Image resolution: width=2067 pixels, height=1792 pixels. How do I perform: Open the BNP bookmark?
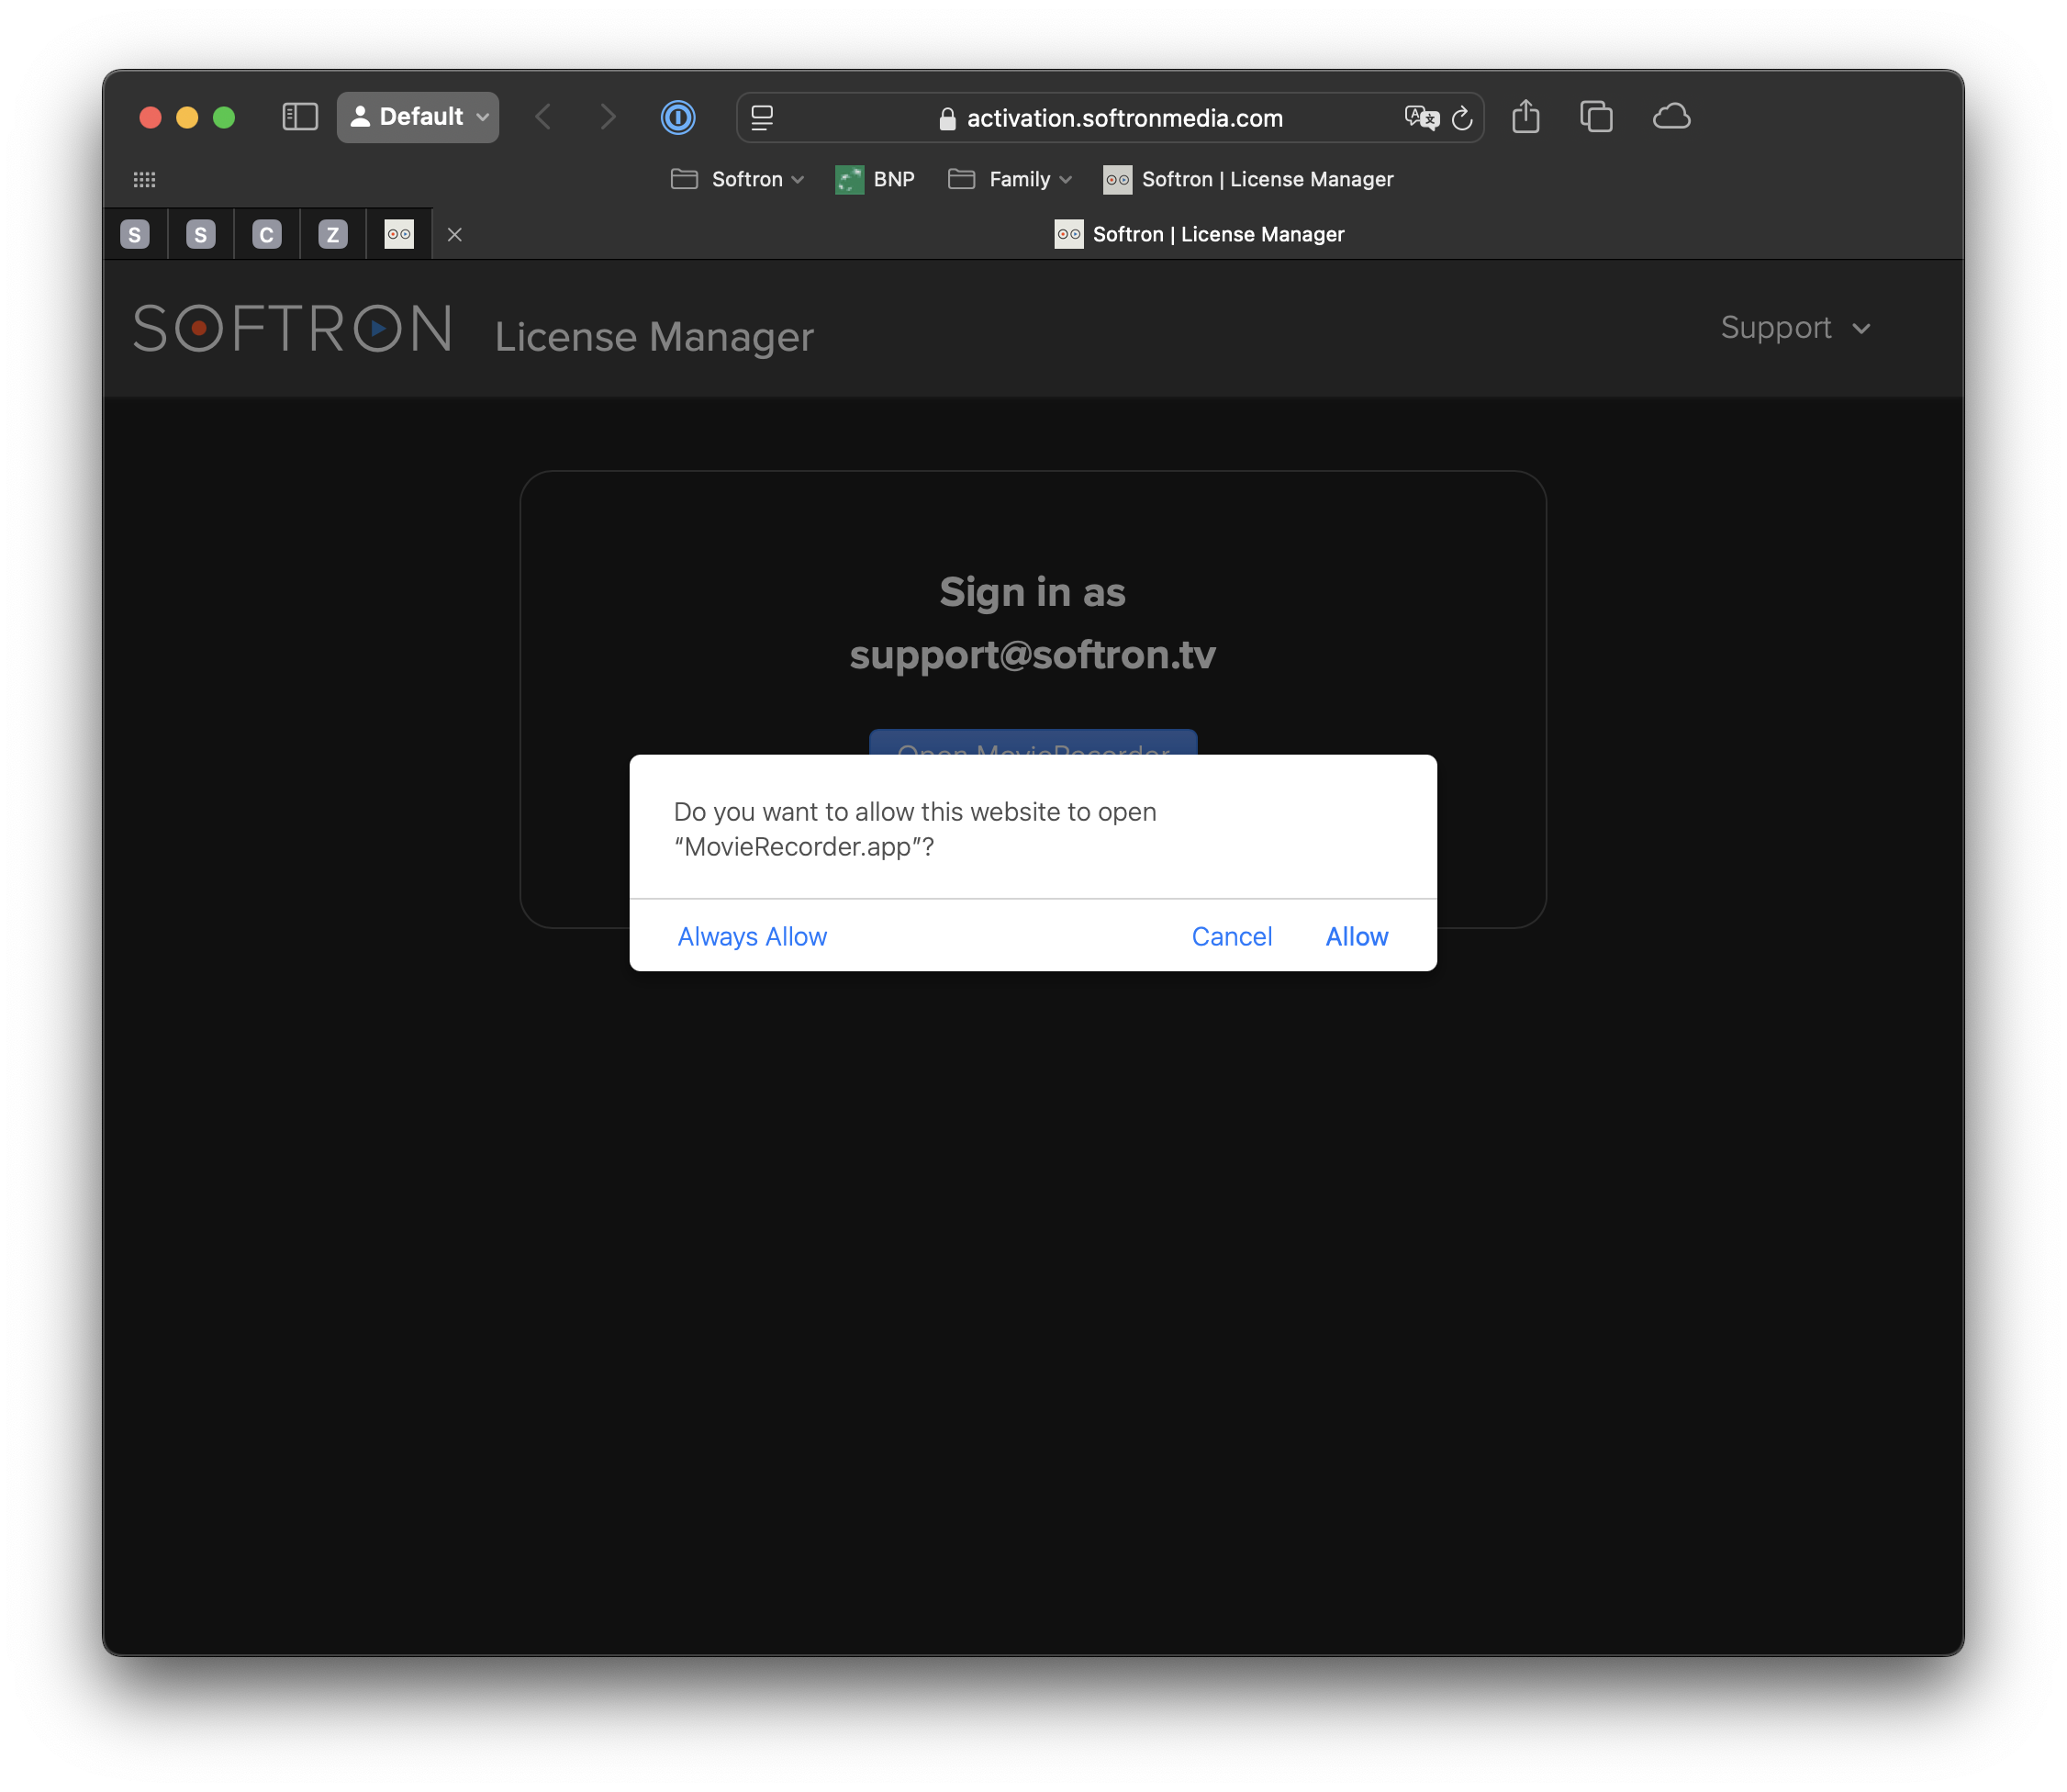(875, 179)
